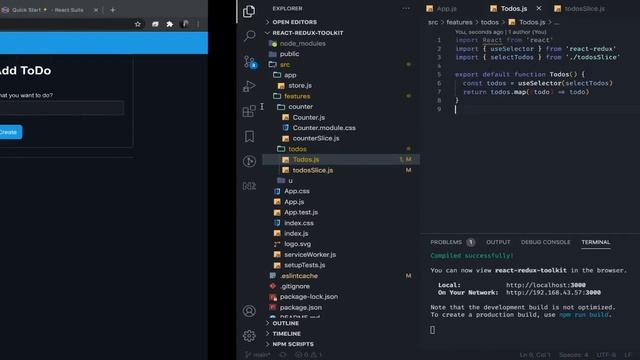Expand the NPM Scripts section
Viewport: 640px width, 360px height.
point(293,344)
